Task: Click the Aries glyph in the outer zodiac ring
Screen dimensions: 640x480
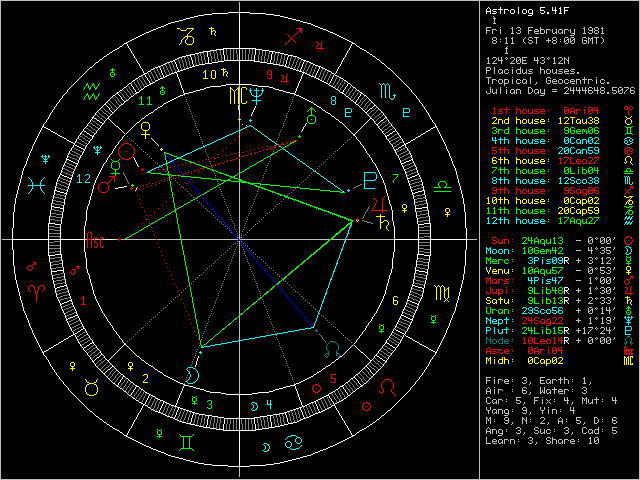Action: pos(37,293)
